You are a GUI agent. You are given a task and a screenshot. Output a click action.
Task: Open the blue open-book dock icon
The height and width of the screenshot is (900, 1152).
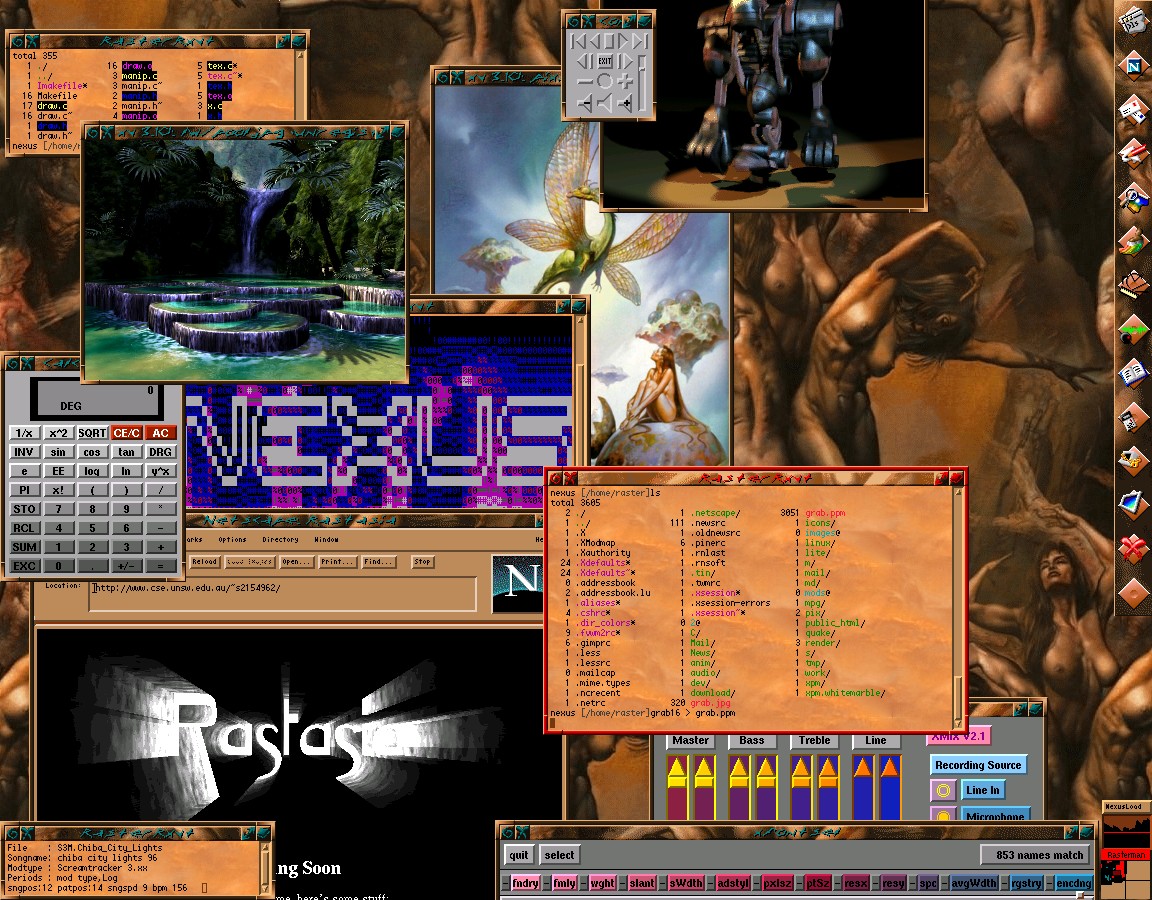tap(1133, 373)
